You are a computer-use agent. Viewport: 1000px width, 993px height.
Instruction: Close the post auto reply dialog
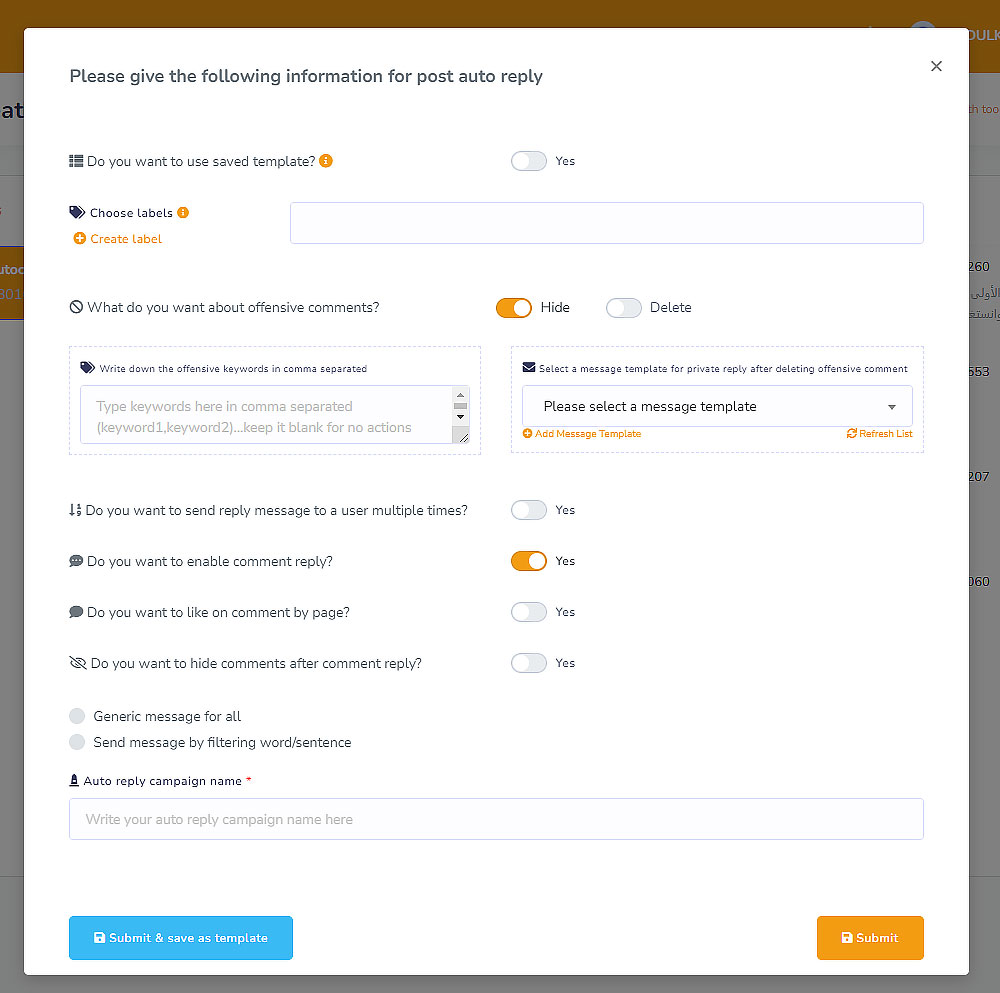click(936, 66)
